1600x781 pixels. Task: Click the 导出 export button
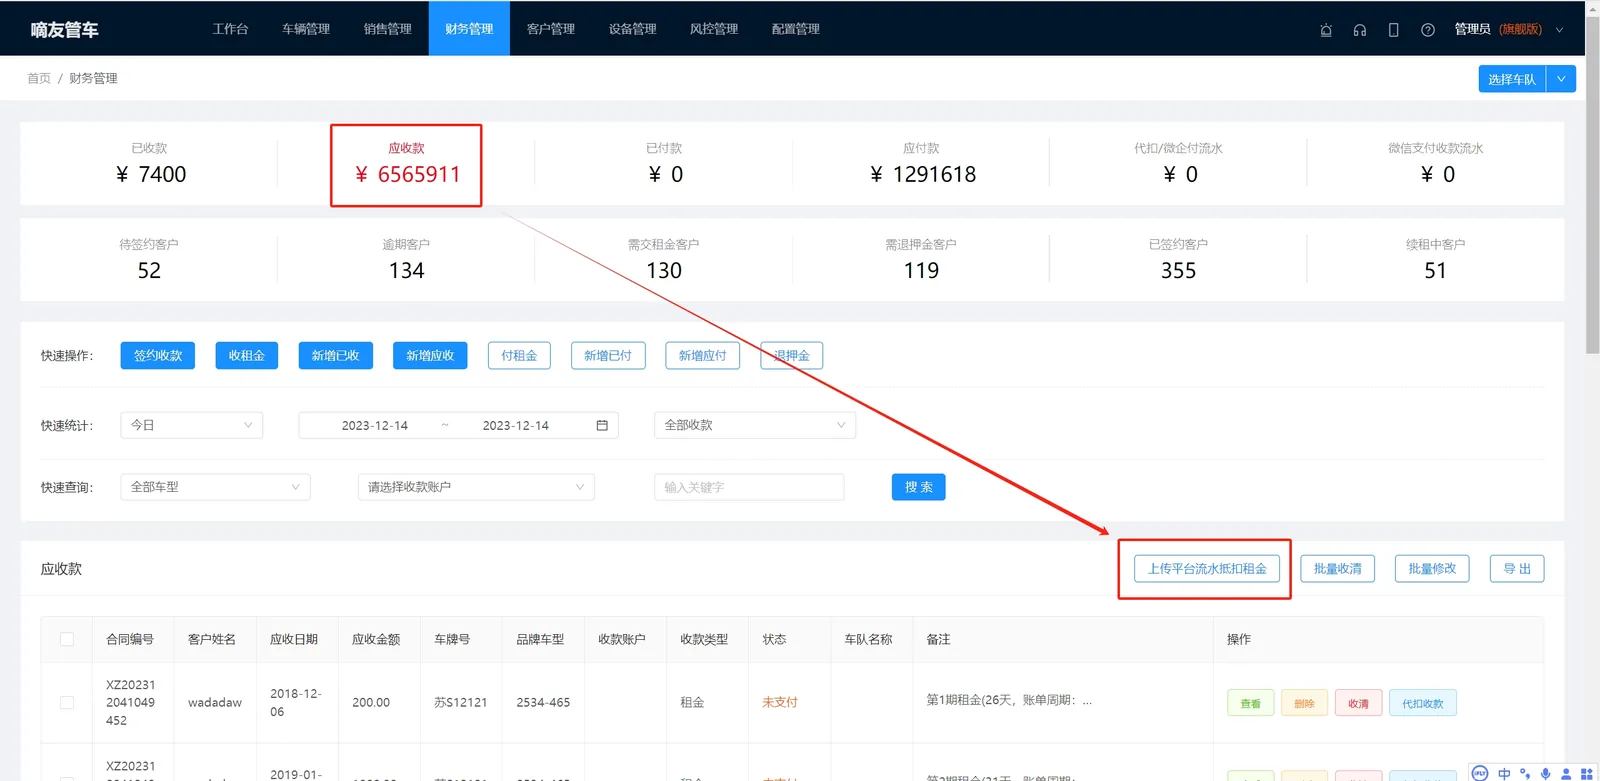(x=1517, y=569)
